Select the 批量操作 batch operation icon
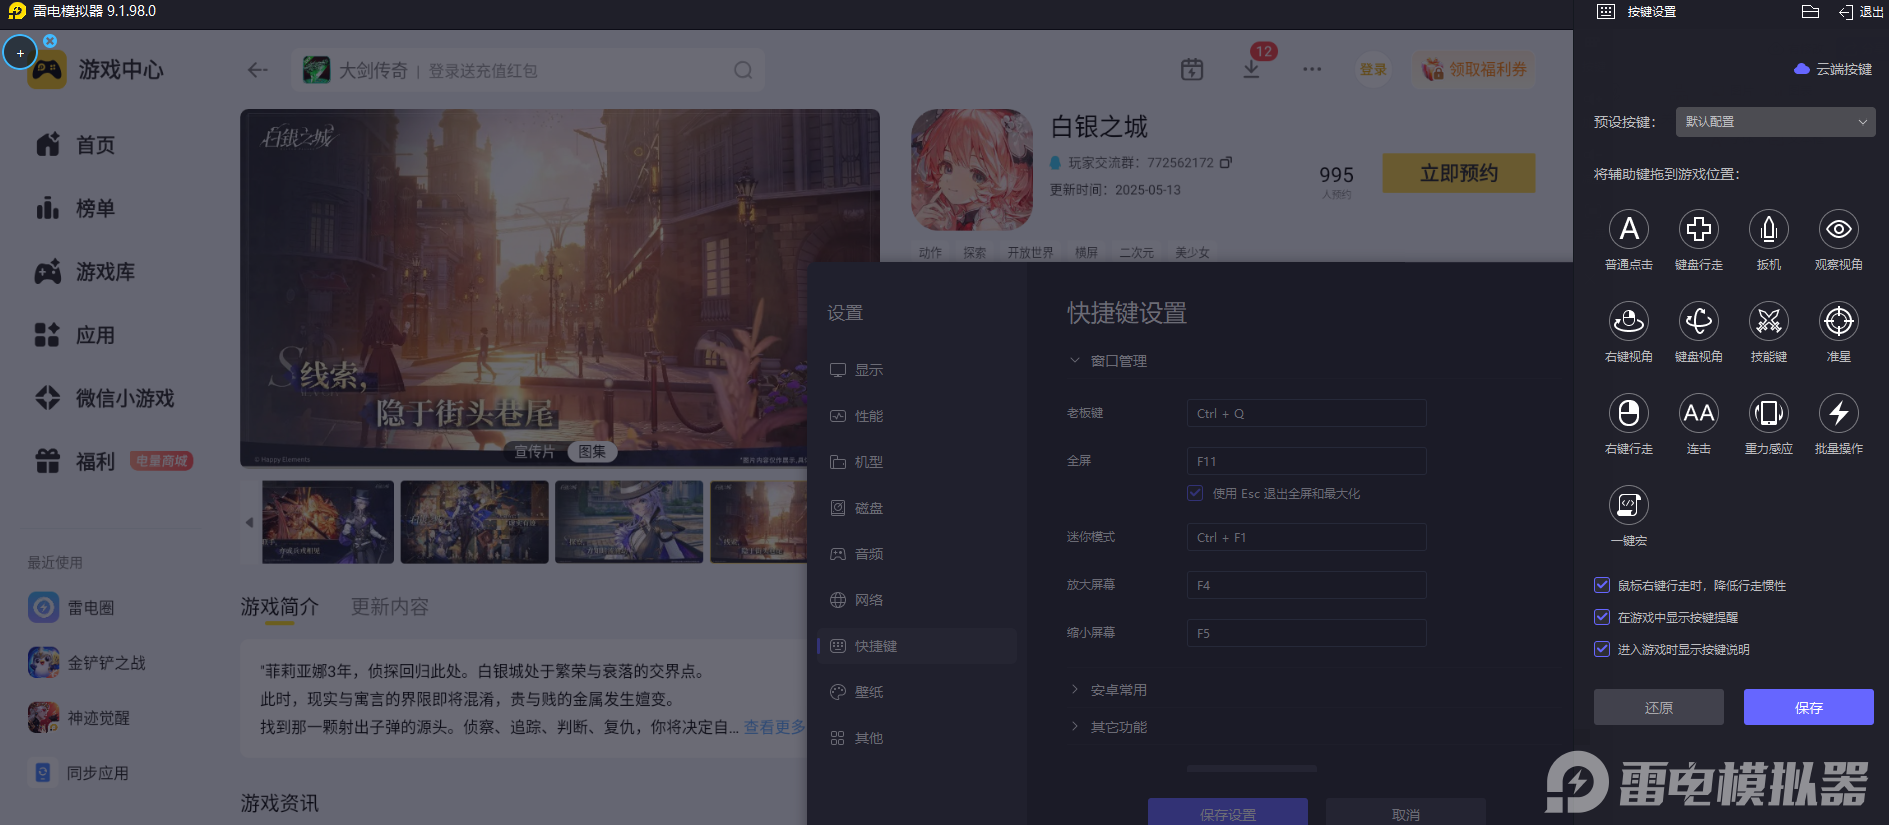The image size is (1889, 825). (x=1839, y=413)
